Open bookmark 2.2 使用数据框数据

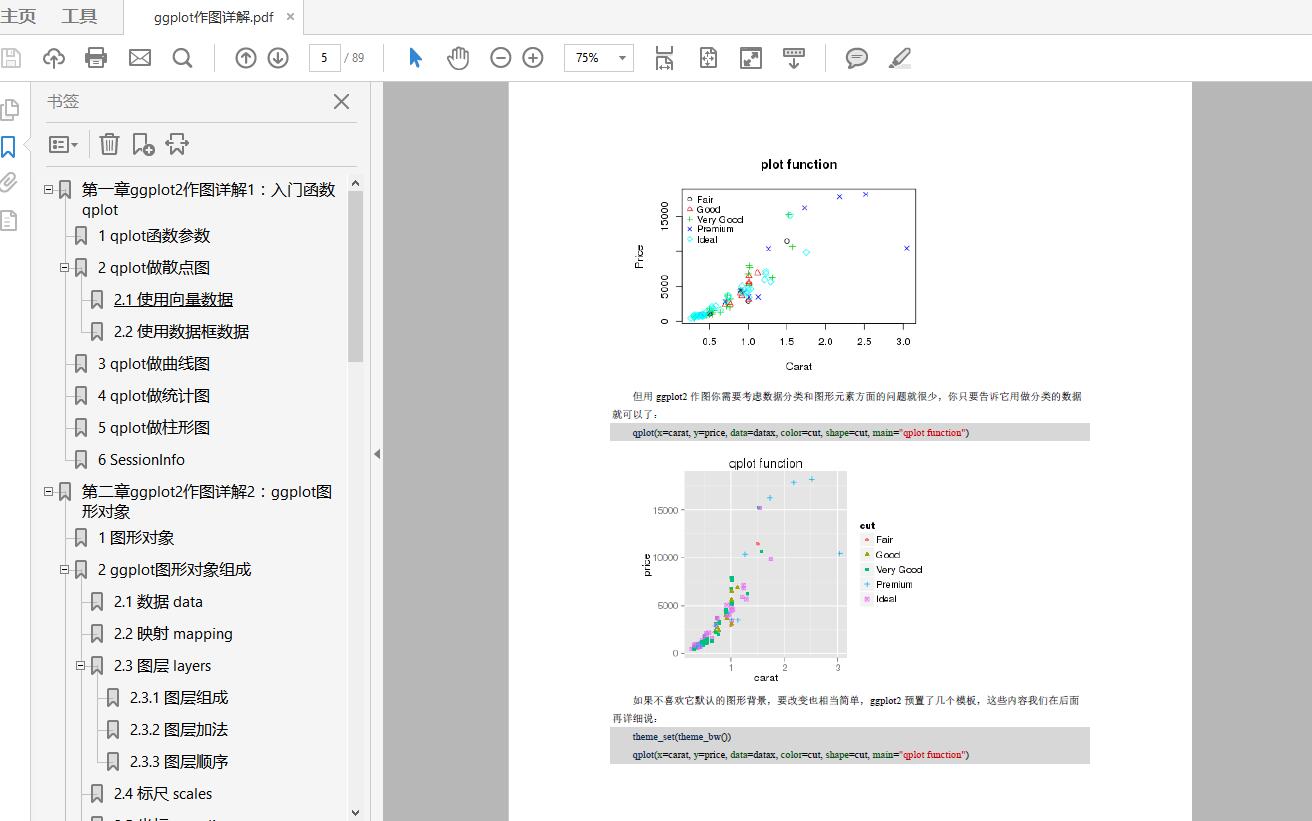[x=181, y=332]
